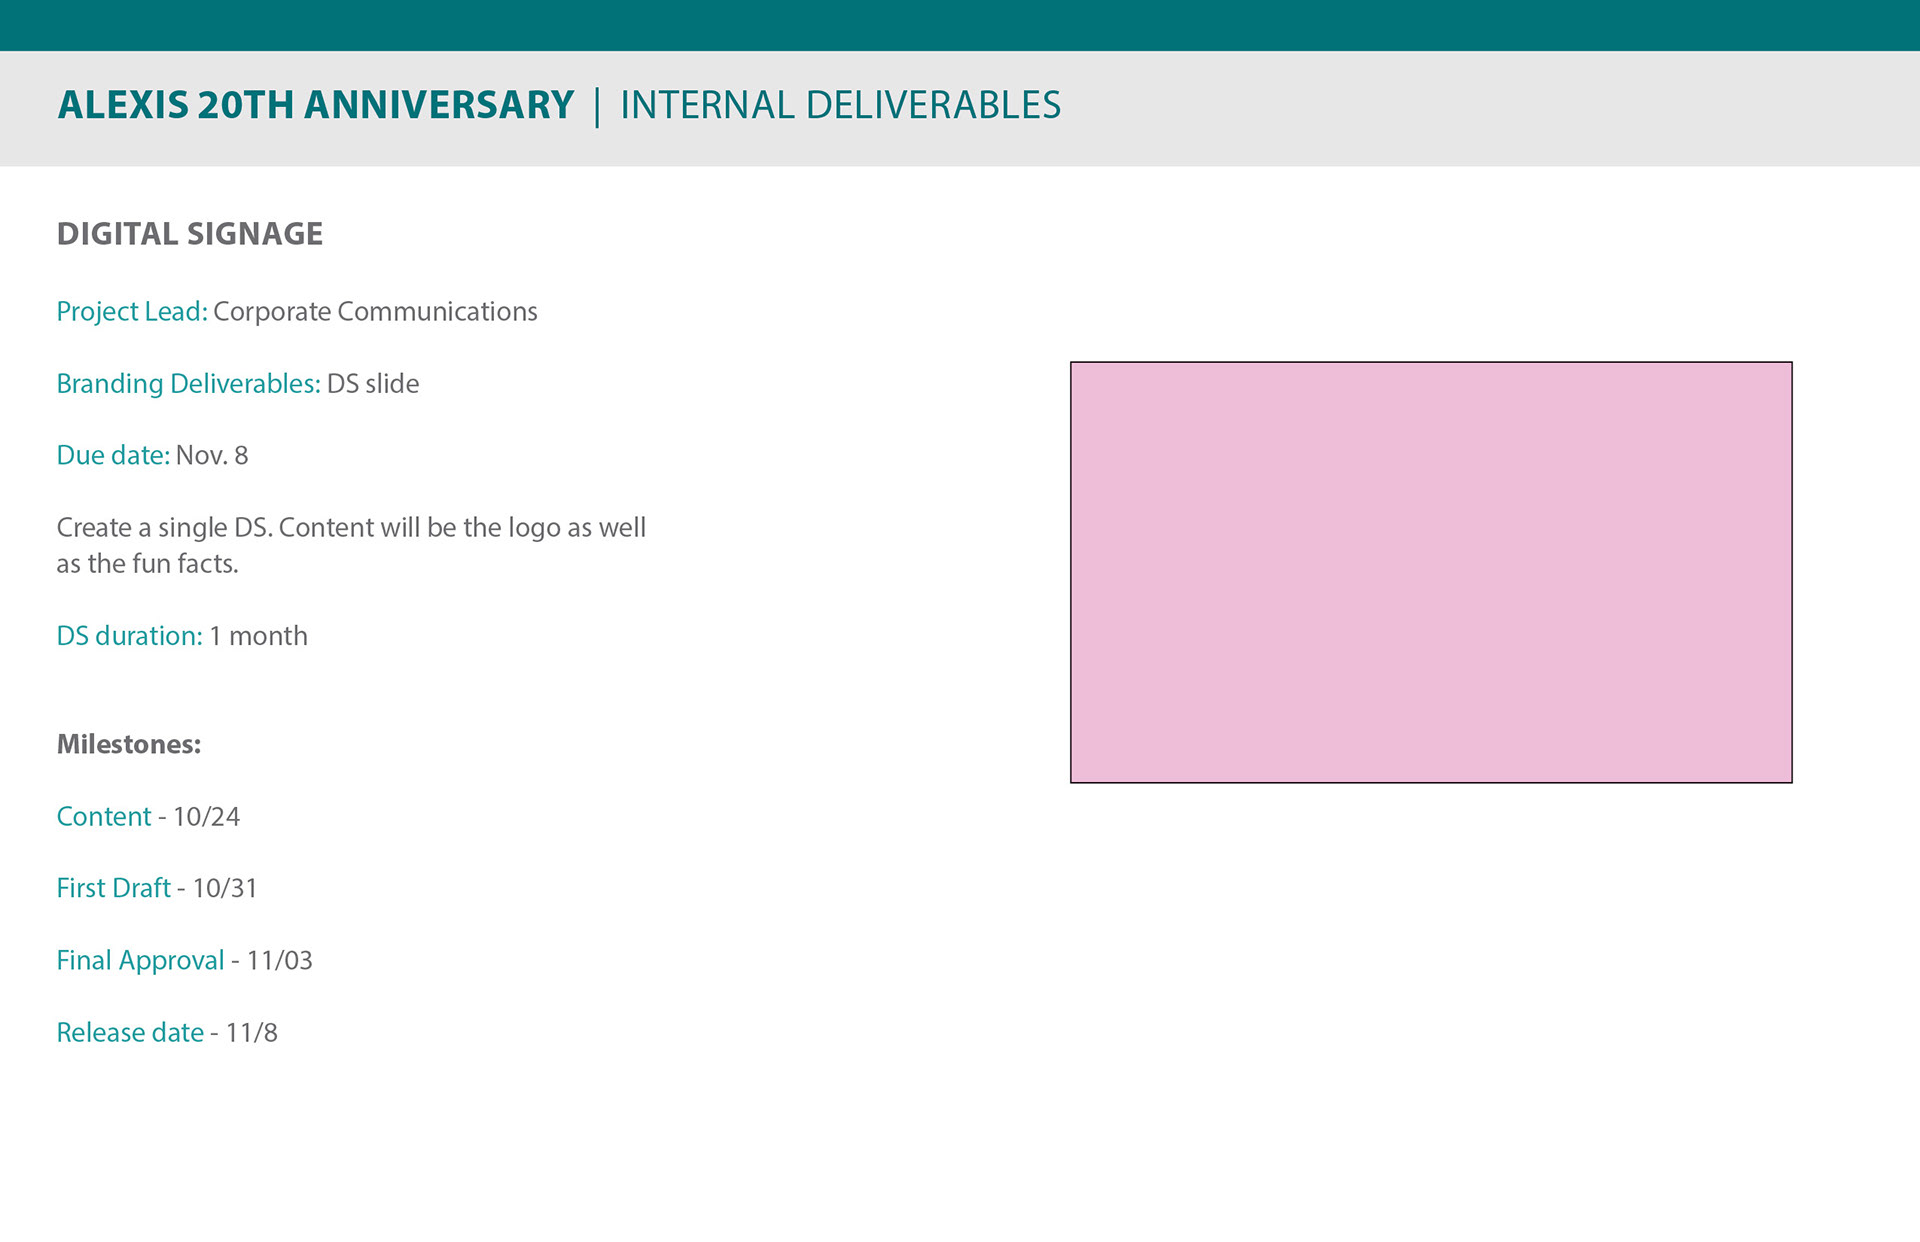Image resolution: width=1920 pixels, height=1242 pixels.
Task: Click the pink placeholder image box
Action: [x=1431, y=572]
